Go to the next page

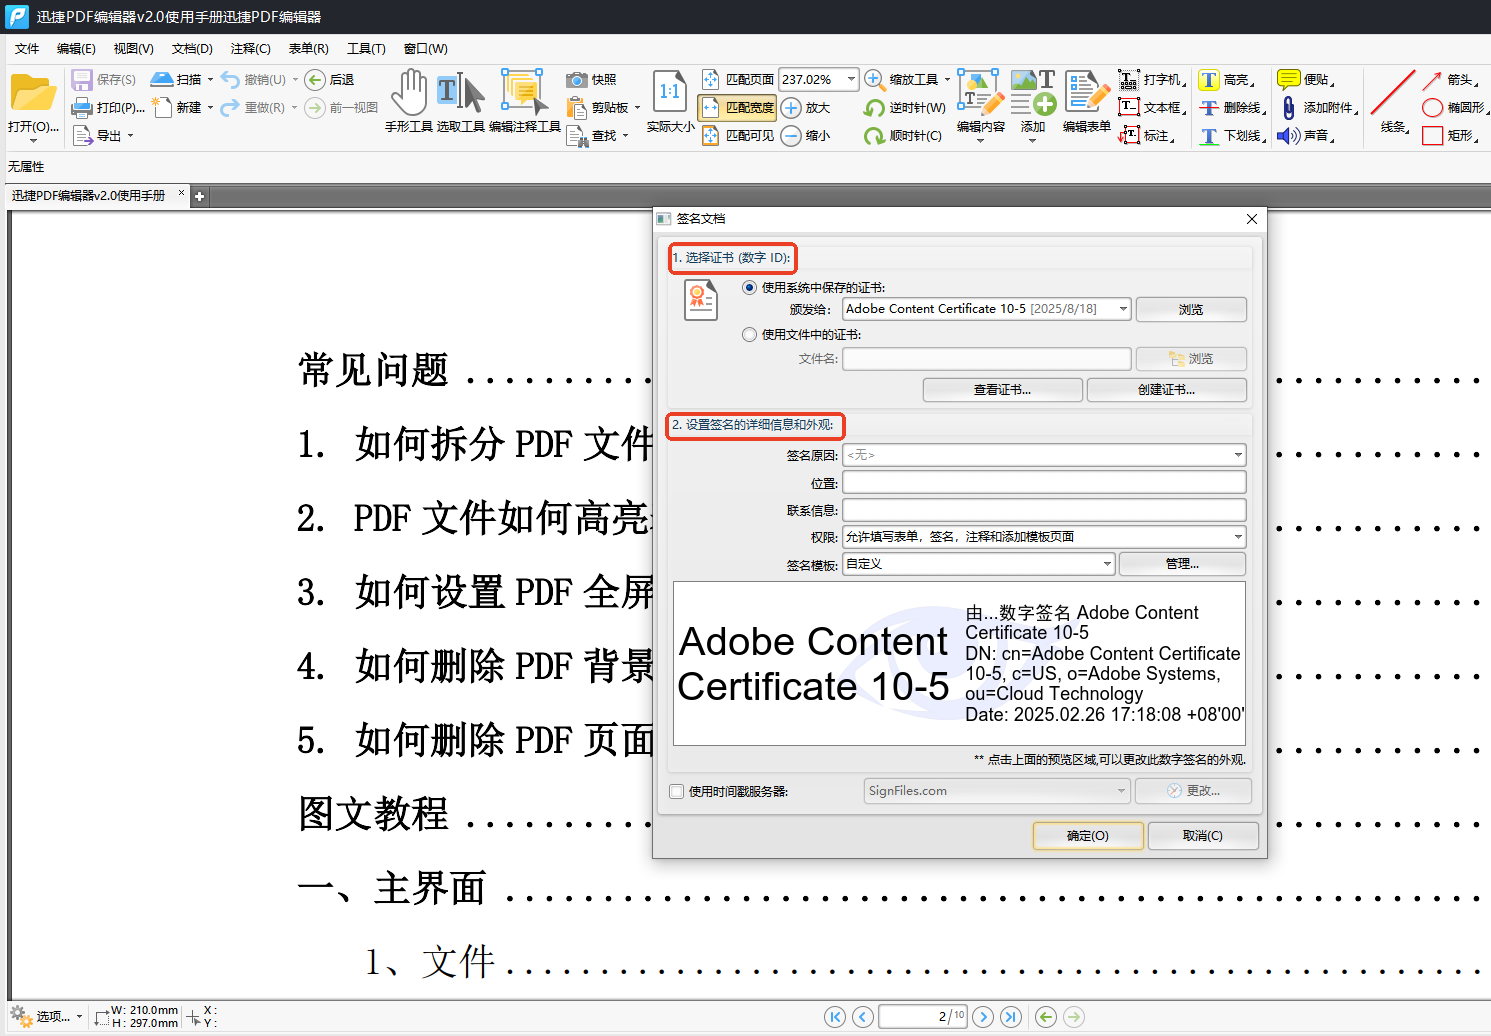983,1017
